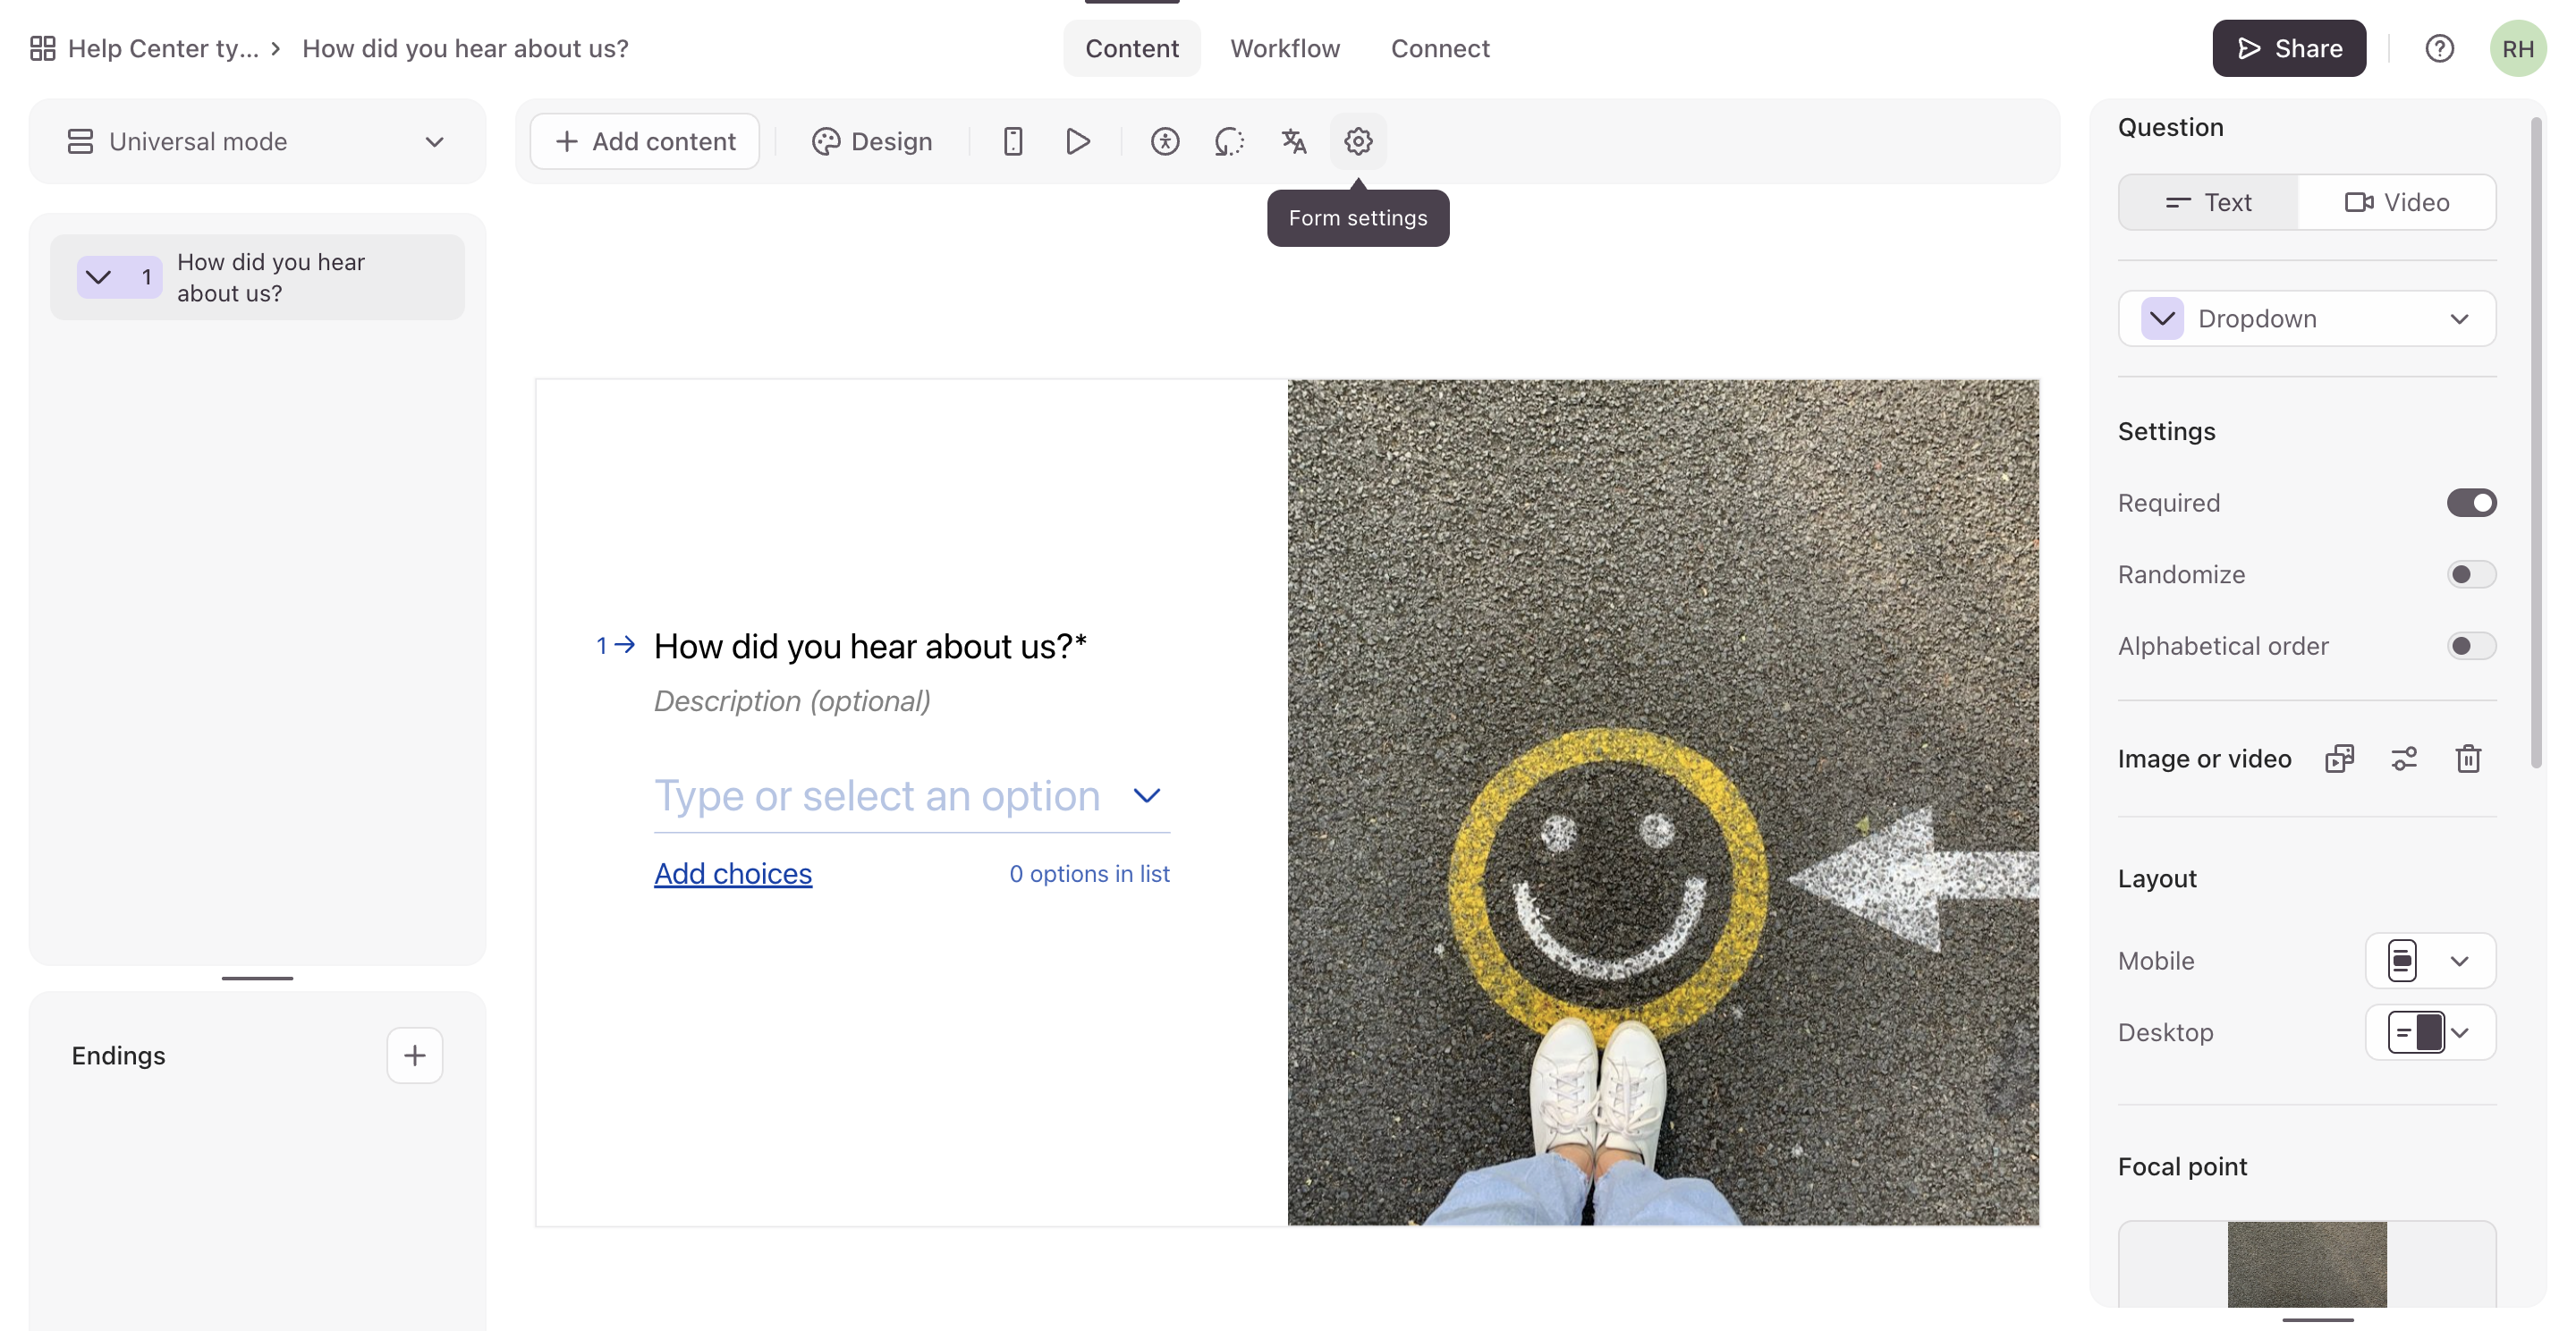Click the Share button
Viewport: 2576px width, 1331px height.
point(2288,48)
